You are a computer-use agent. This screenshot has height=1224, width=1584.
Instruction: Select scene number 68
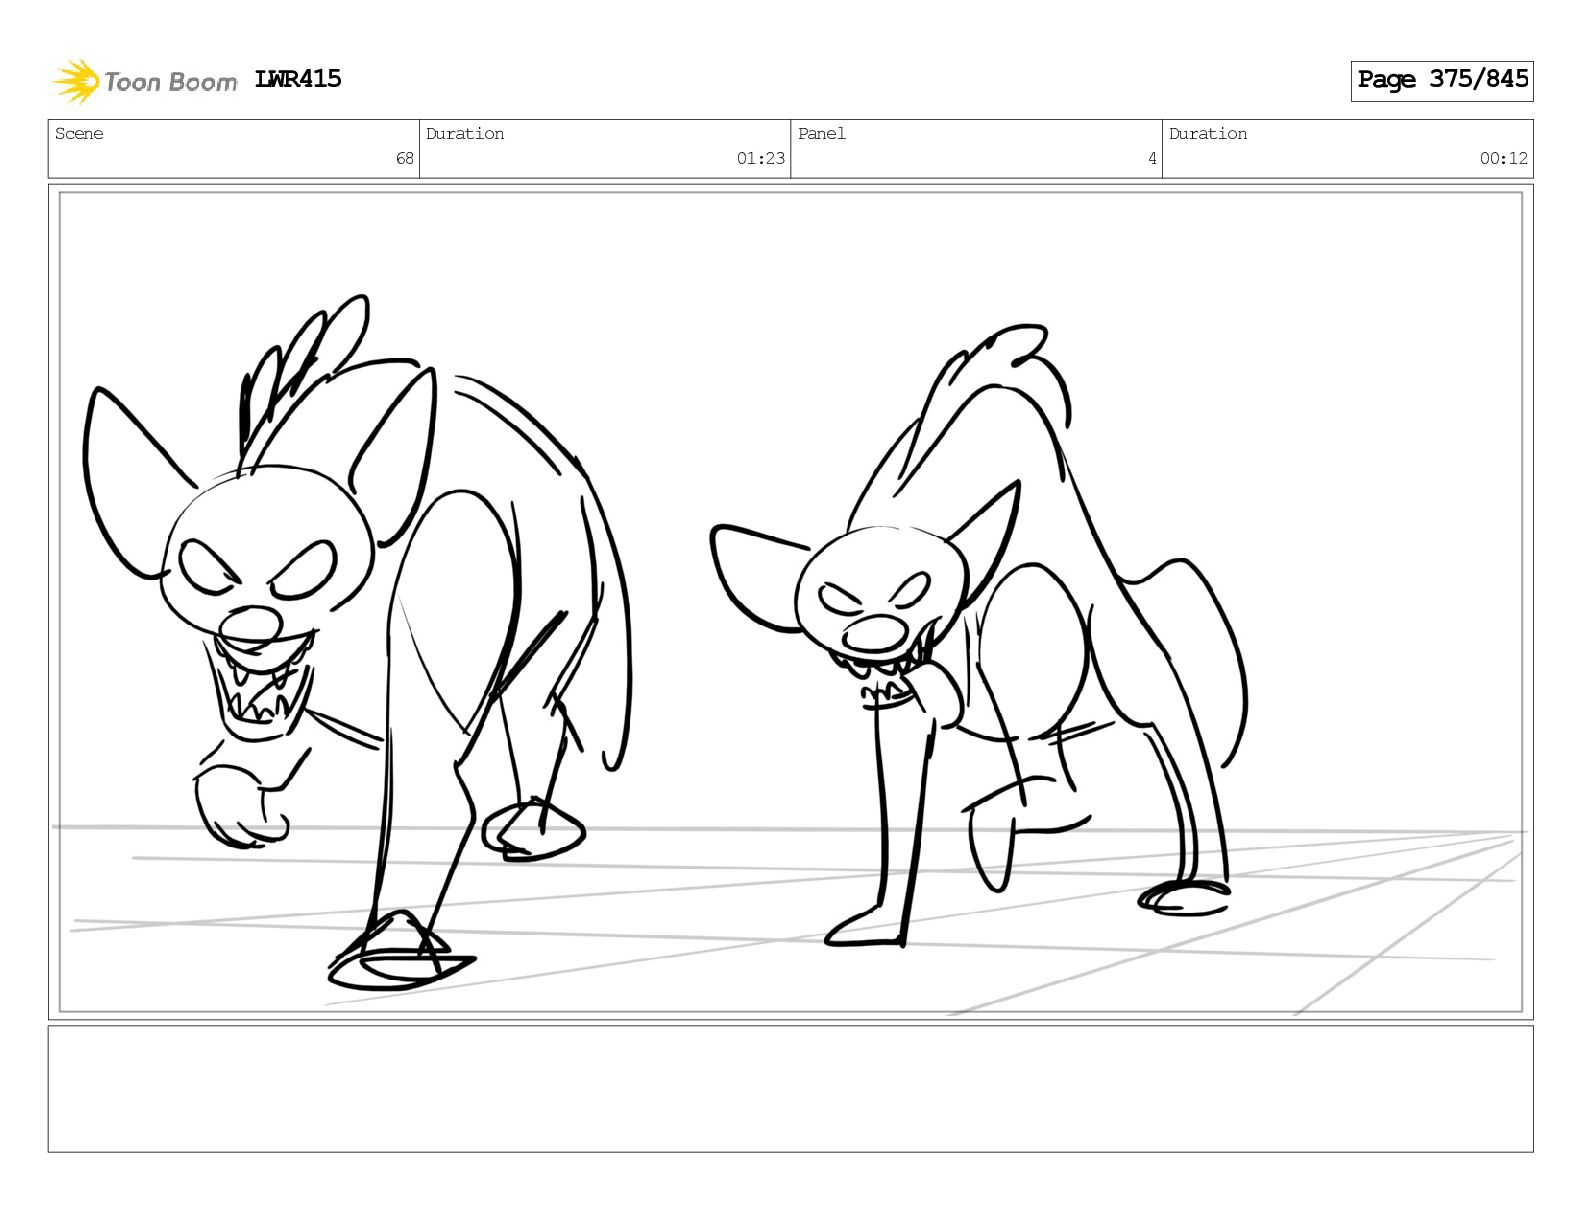(404, 158)
